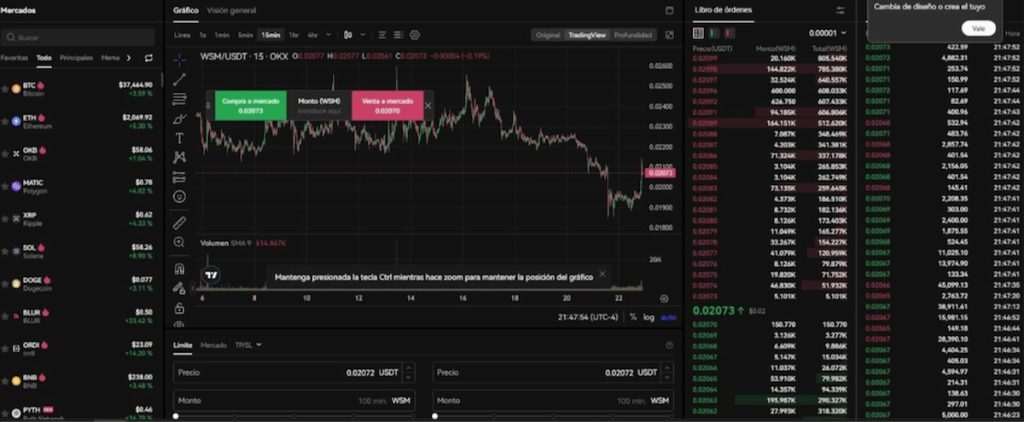This screenshot has height=422, width=1024.
Task: Open order book settings sliders icon
Action: (840, 10)
